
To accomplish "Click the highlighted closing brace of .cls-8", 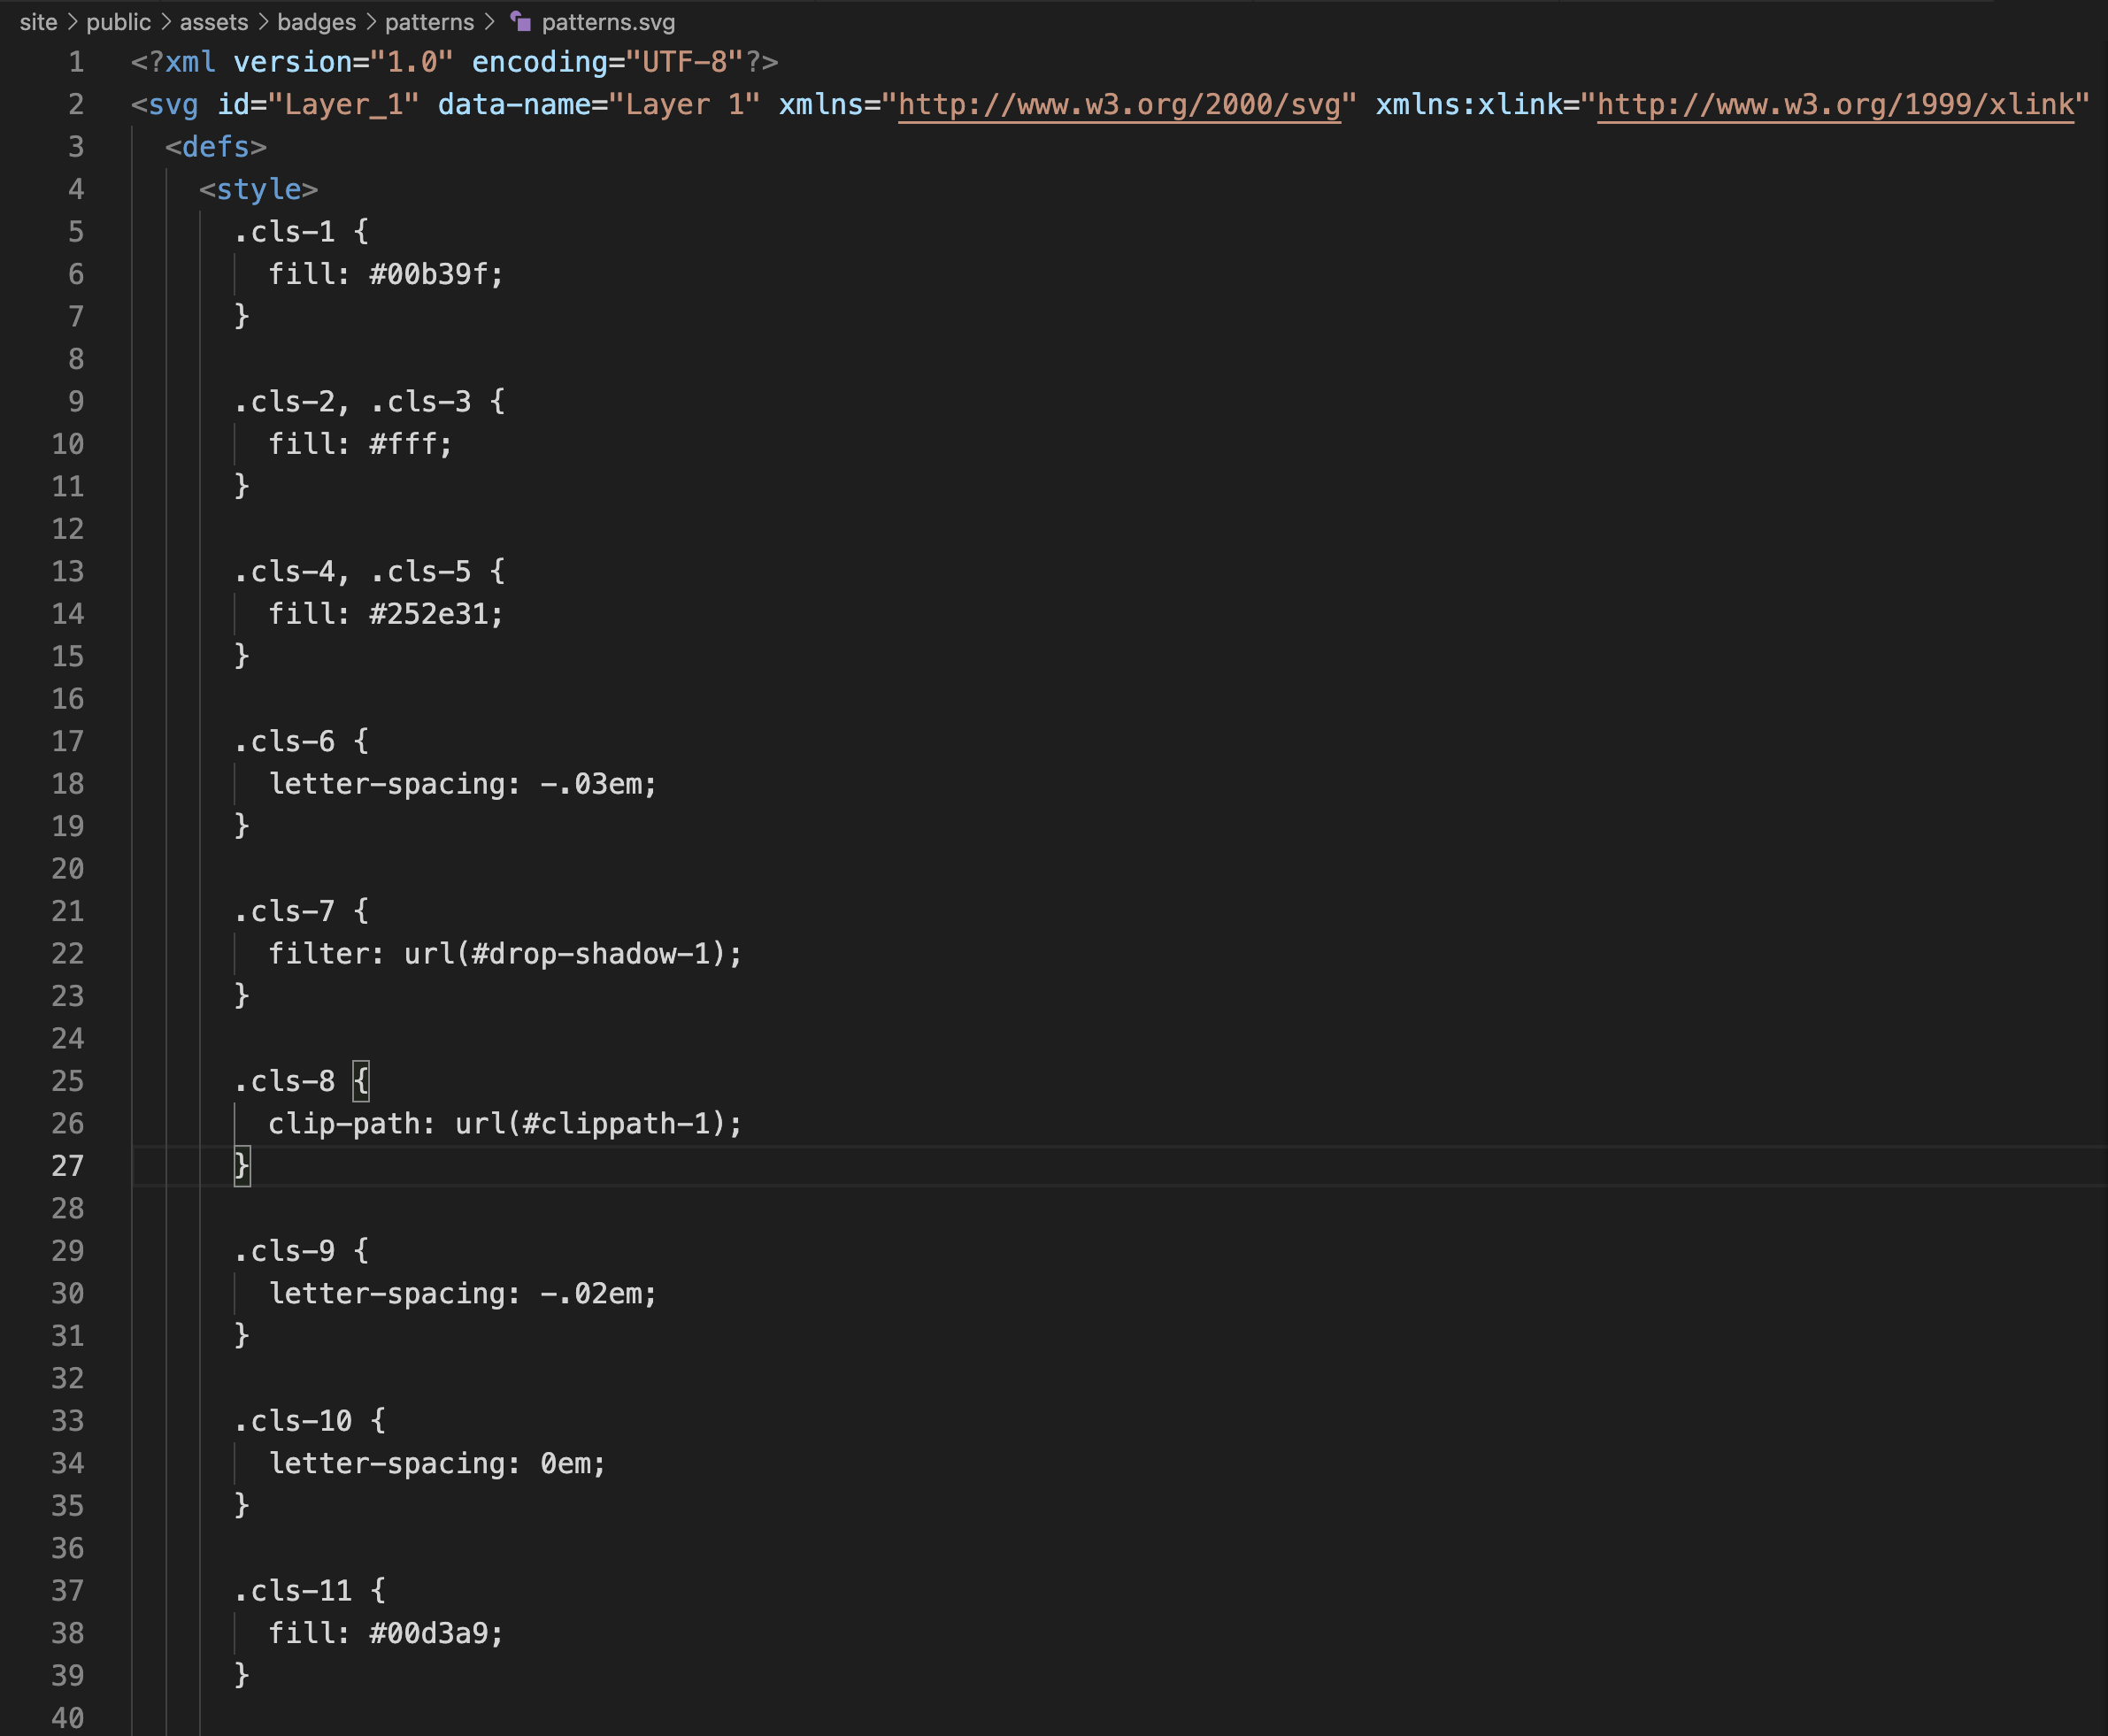I will tap(241, 1166).
